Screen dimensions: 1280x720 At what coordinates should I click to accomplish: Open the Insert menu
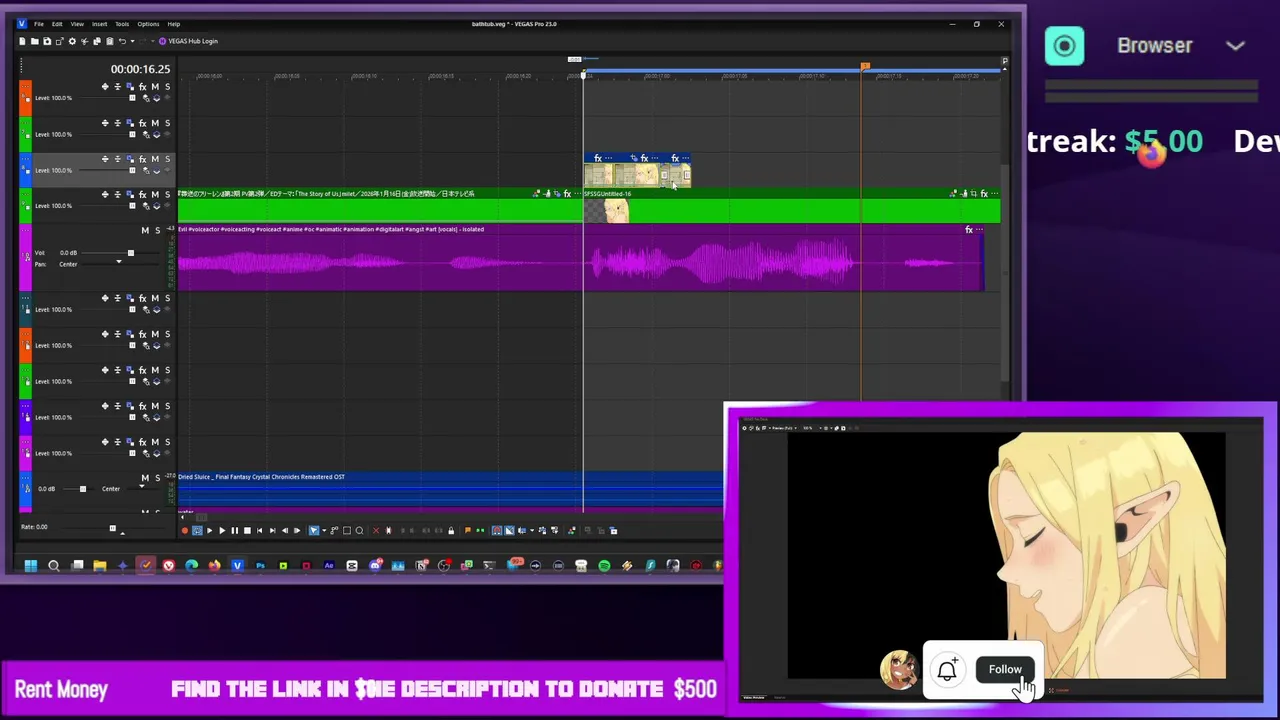click(99, 24)
